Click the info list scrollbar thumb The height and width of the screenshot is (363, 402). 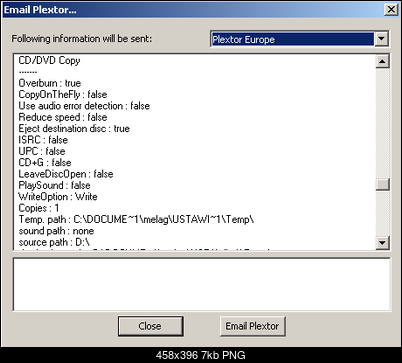coord(382,184)
